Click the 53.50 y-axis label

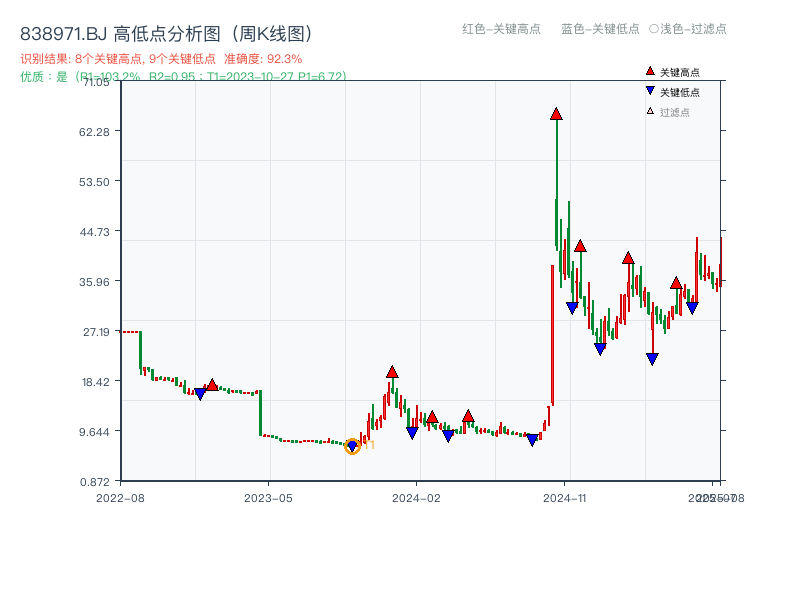(x=94, y=182)
